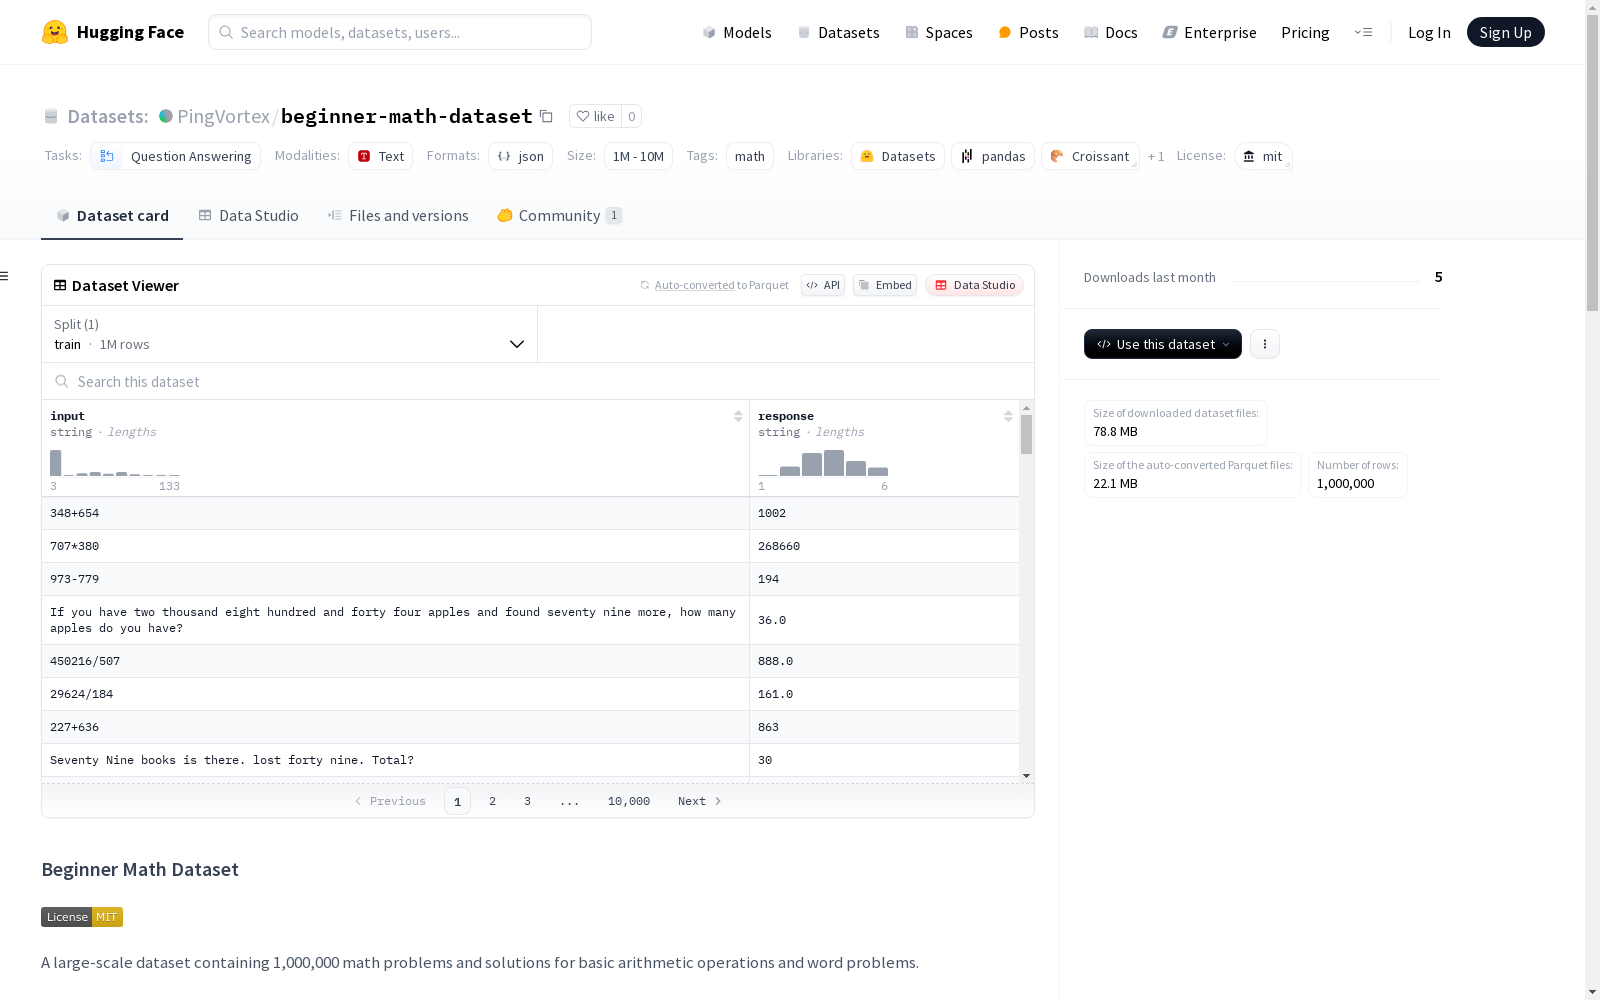Open Models in the top navigation
The image size is (1600, 1000).
pyautogui.click(x=737, y=32)
